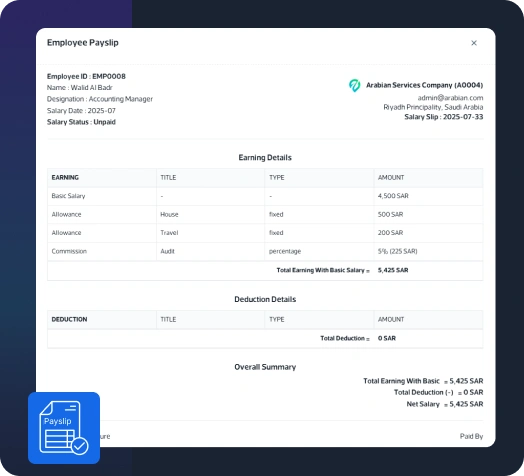Click the Name : Walid Al Badr line

click(80, 88)
